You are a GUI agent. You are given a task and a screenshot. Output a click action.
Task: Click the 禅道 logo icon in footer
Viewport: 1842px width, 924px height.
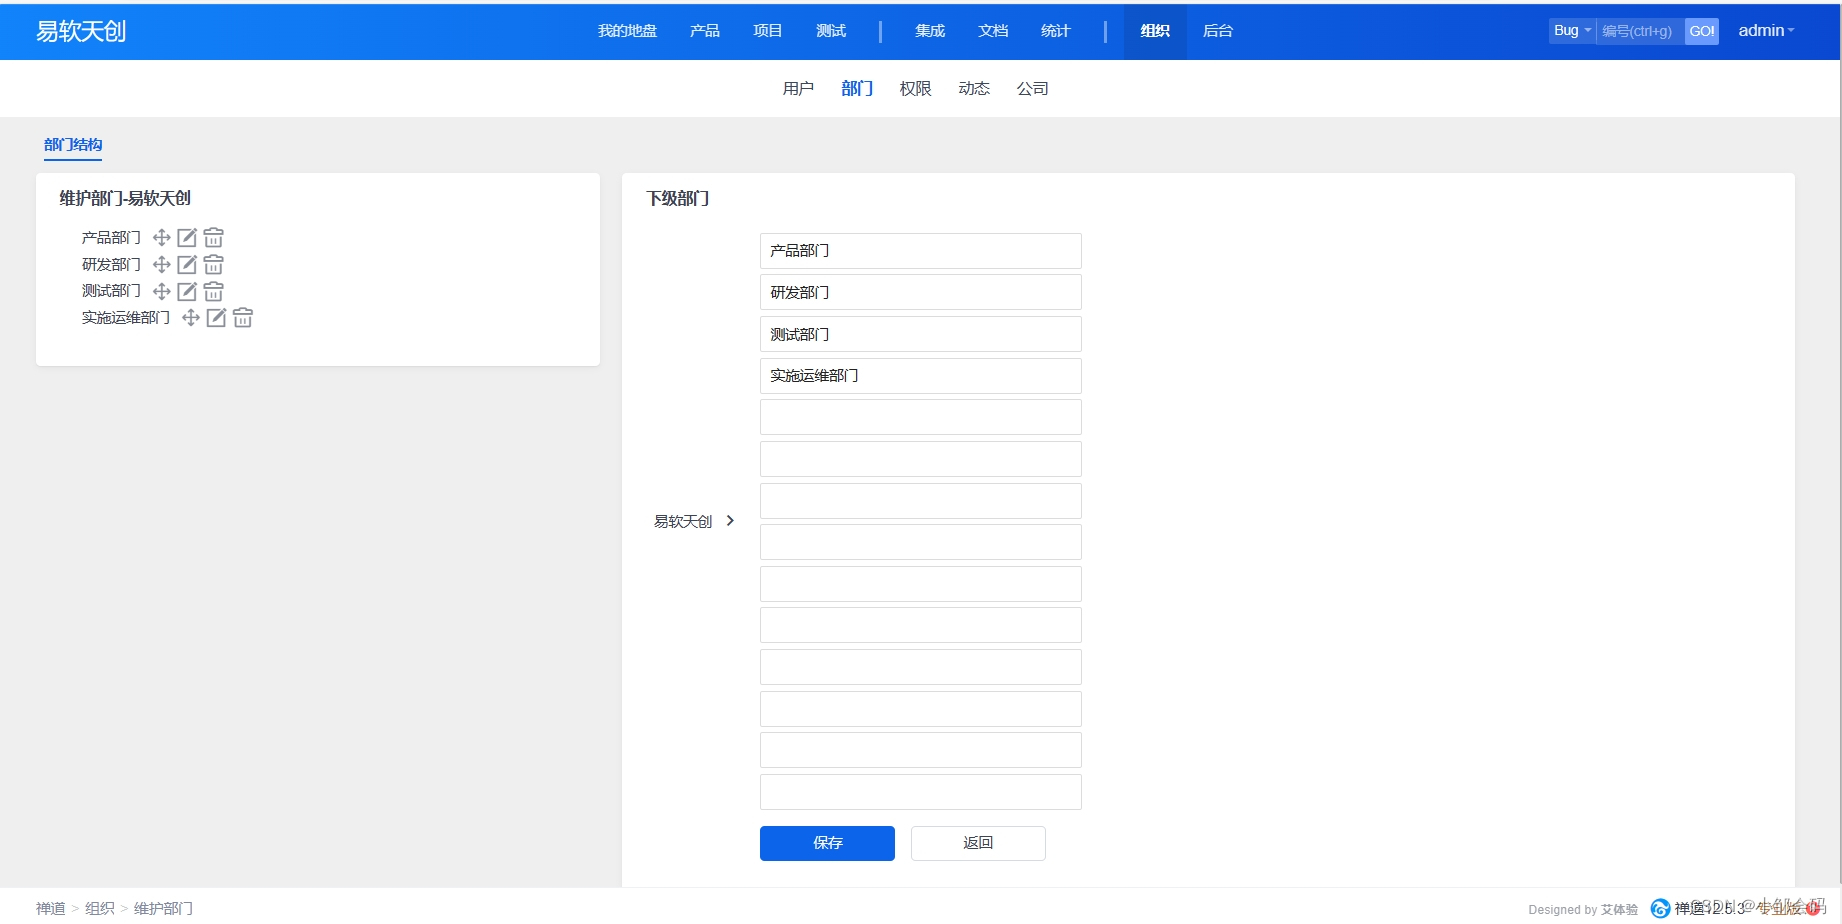(x=1660, y=908)
